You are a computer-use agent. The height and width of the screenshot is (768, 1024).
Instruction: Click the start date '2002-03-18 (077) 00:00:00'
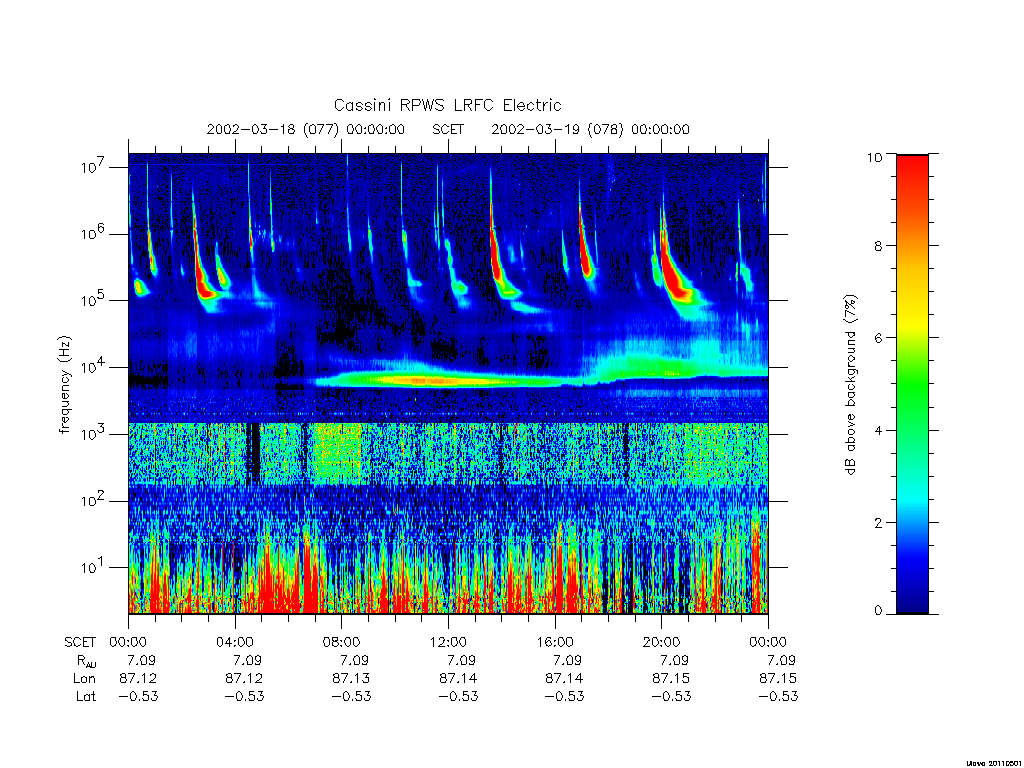point(306,129)
